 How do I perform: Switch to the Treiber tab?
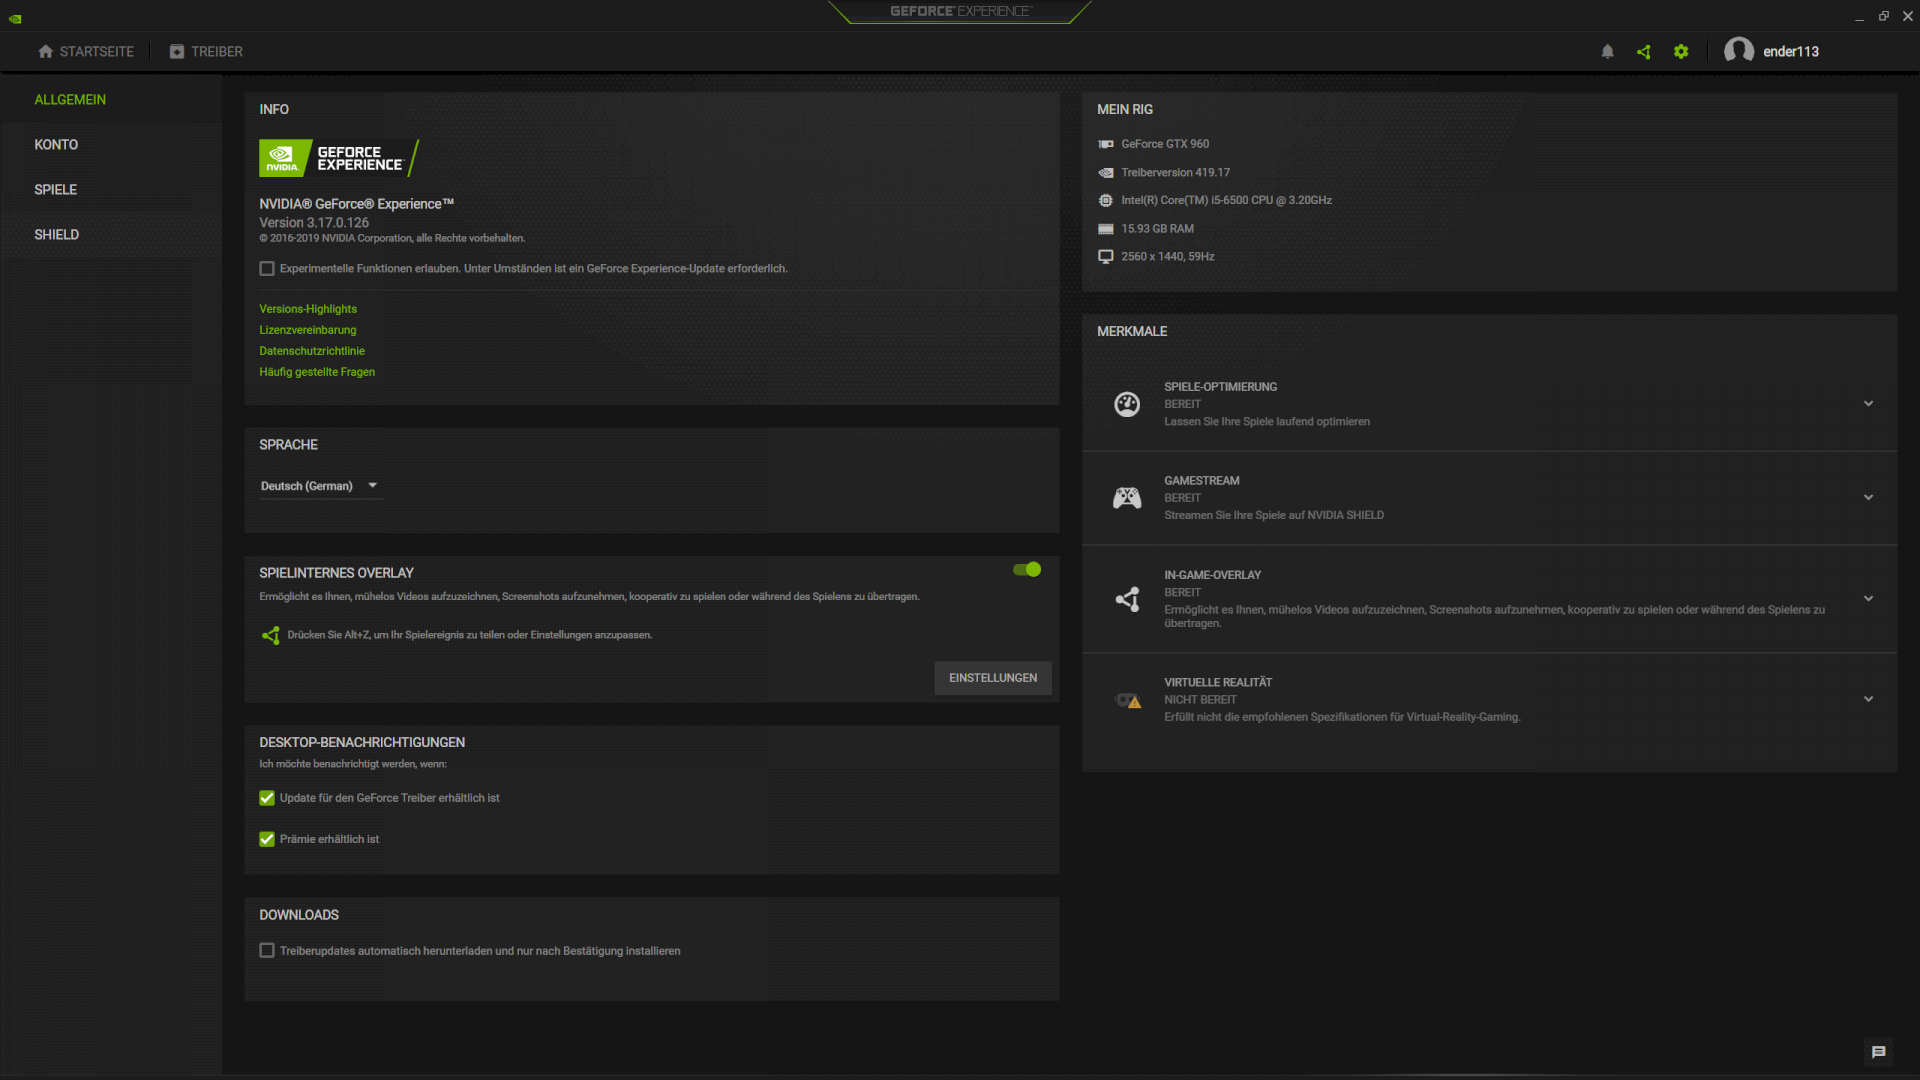point(206,52)
